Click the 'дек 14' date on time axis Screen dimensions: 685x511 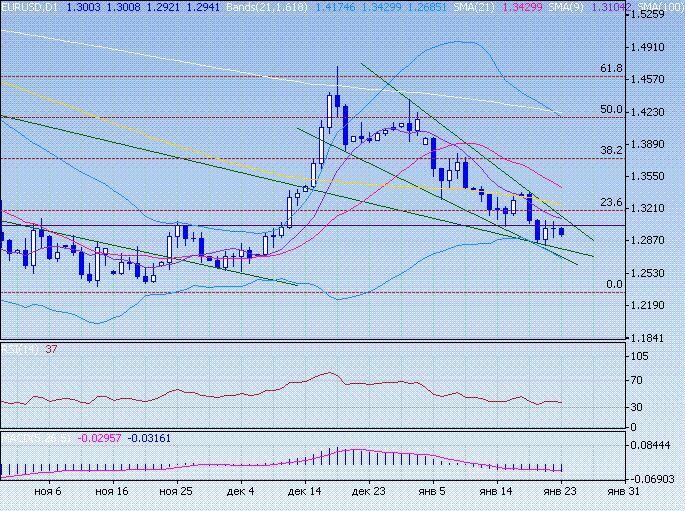point(303,492)
